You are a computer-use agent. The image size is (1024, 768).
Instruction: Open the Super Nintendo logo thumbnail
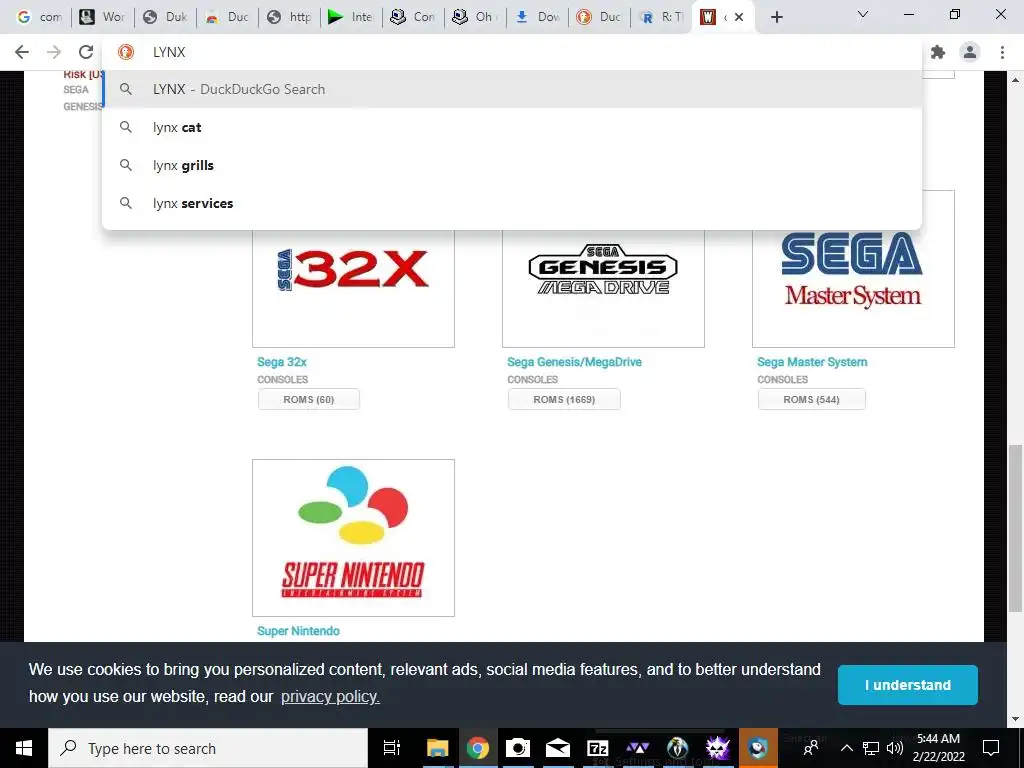click(x=353, y=537)
